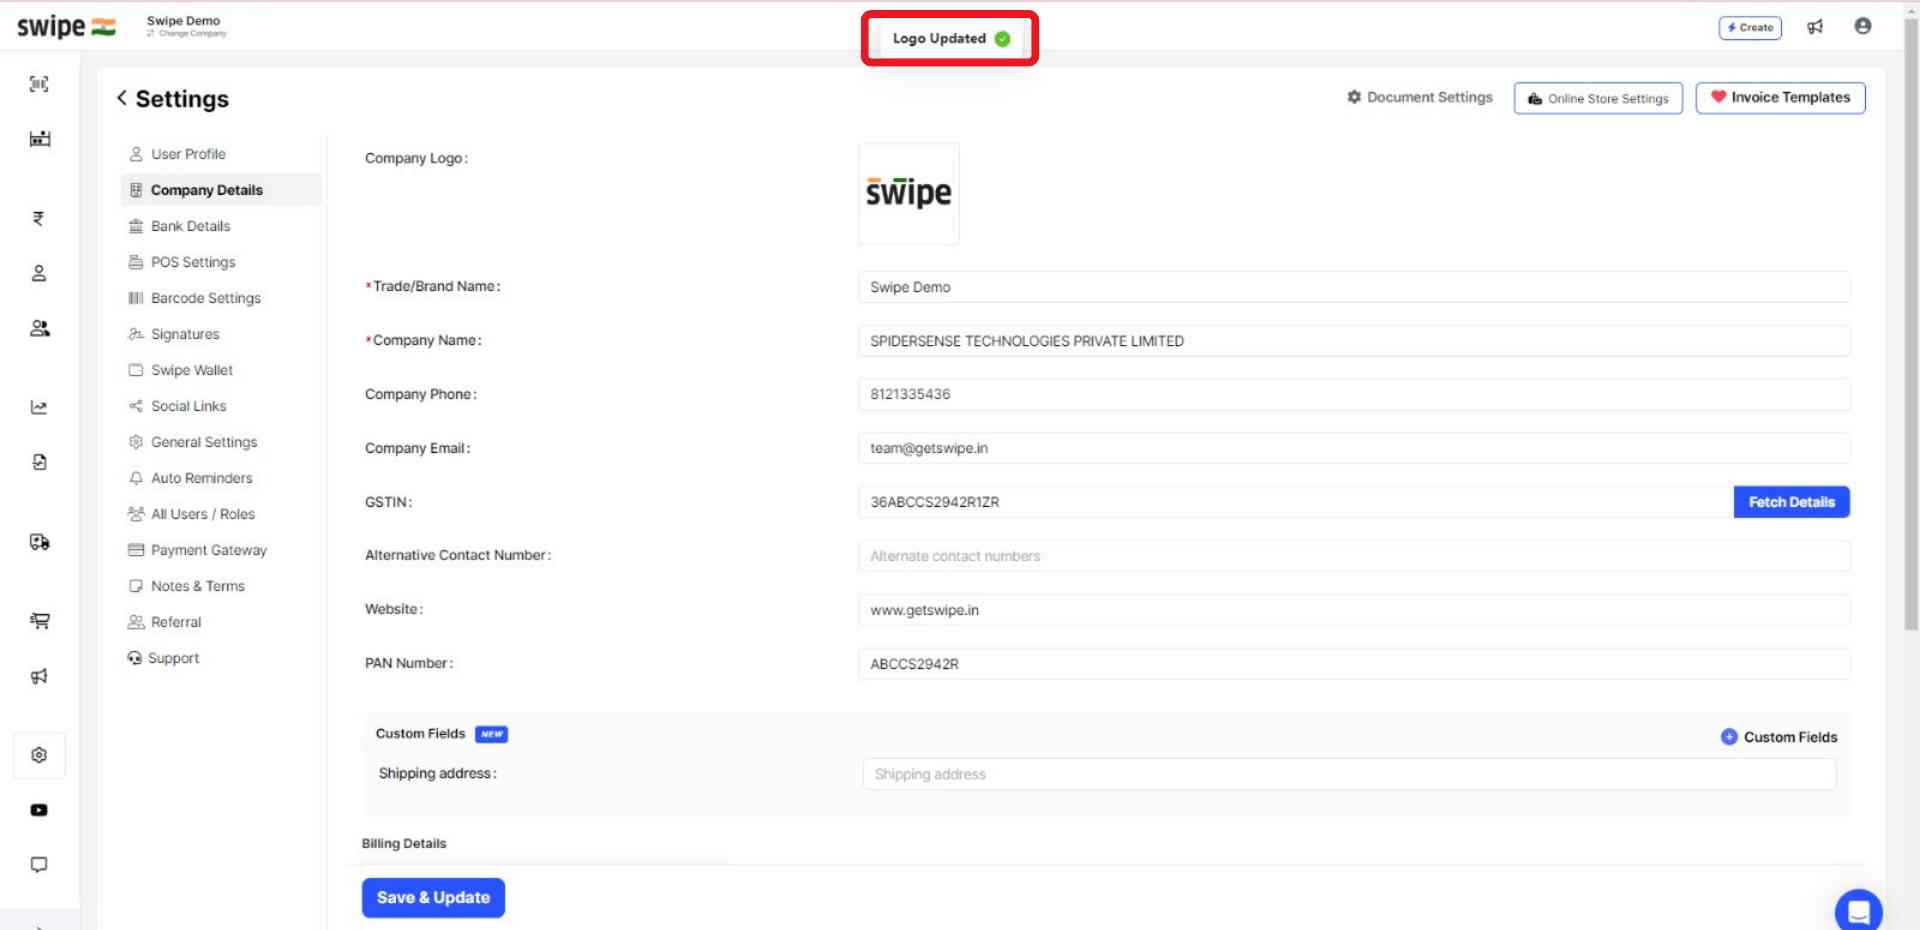Focus the Alternative Contact Number field
Viewport: 1920px width, 930px height.
pyautogui.click(x=1354, y=556)
